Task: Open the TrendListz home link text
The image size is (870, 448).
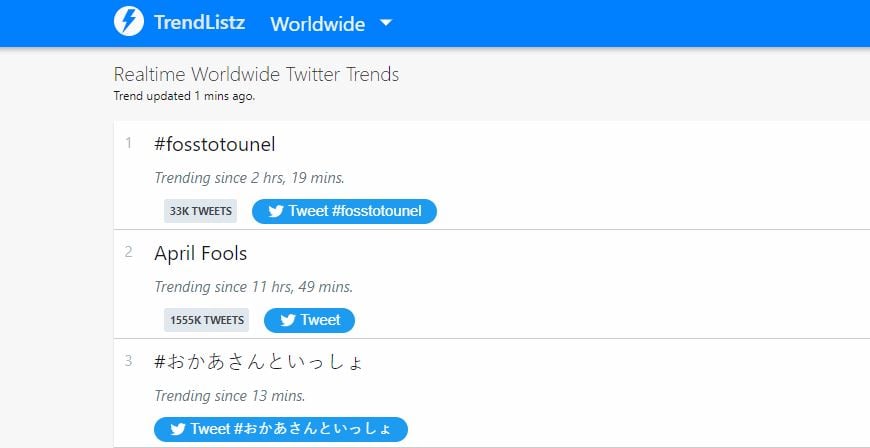Action: [x=199, y=23]
